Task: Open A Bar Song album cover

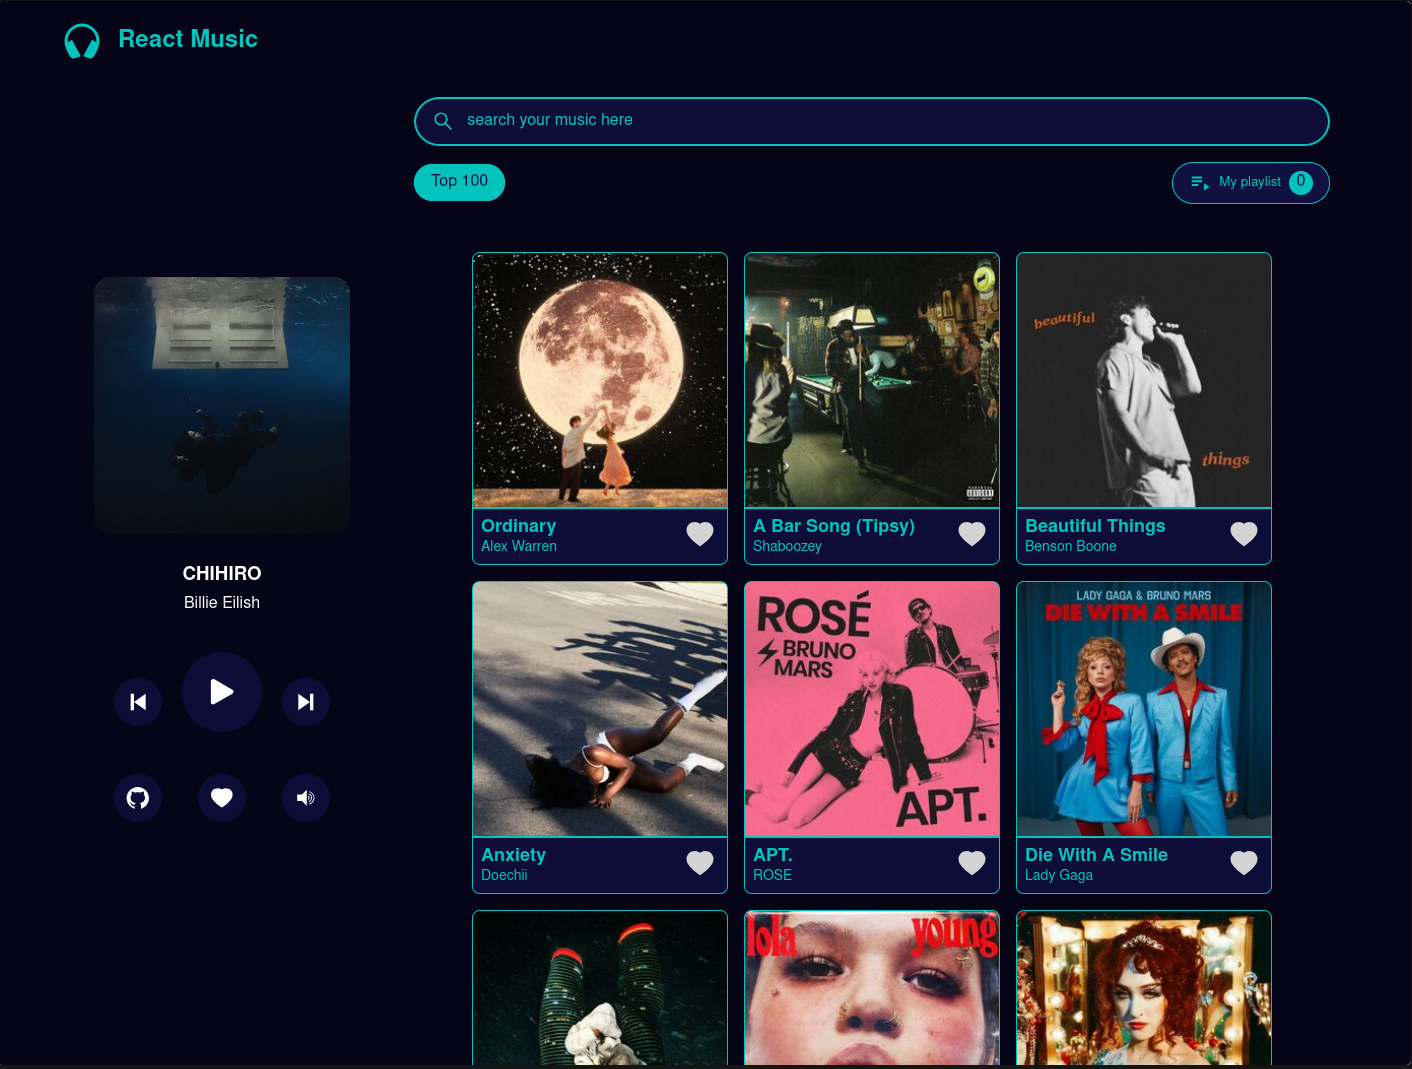Action: pos(872,380)
